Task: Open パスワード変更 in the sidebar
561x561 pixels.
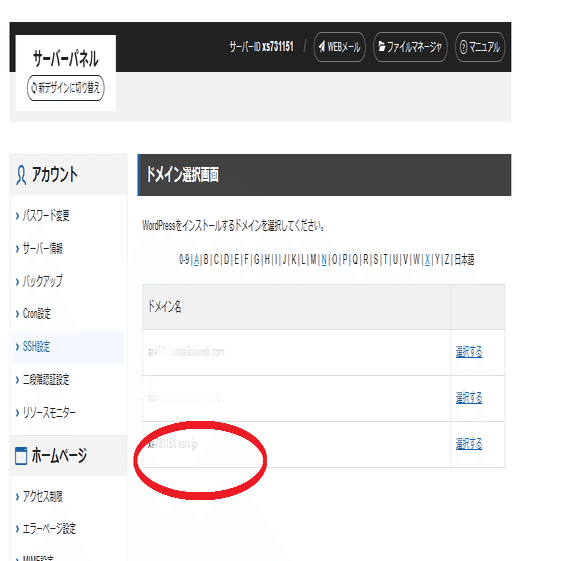Action: click(46, 215)
